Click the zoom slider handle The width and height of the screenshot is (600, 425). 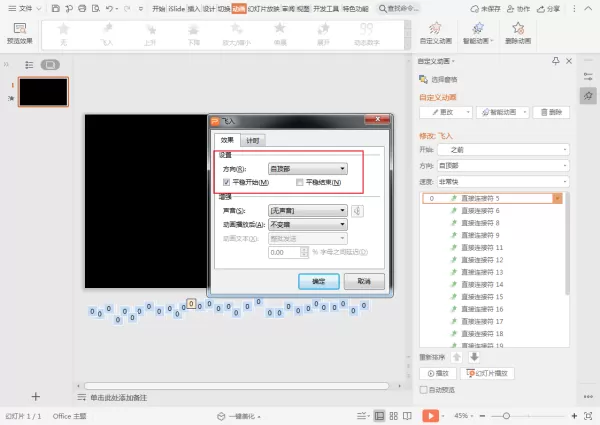pos(506,416)
